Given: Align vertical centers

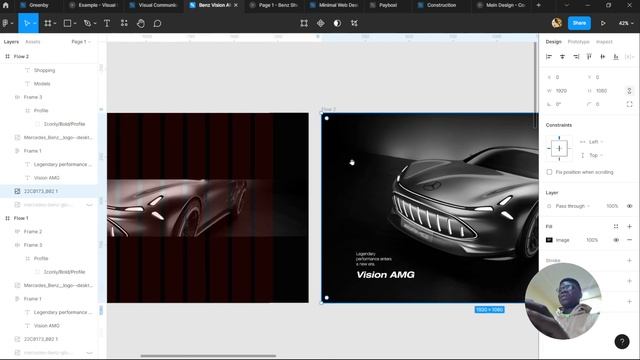Looking at the screenshot, I should tap(602, 57).
